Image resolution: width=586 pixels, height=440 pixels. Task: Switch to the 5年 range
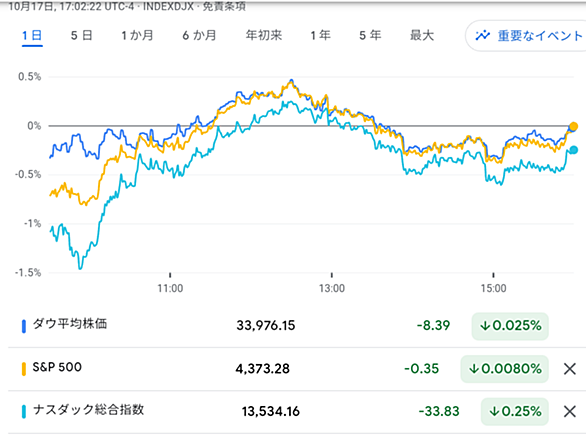point(370,36)
